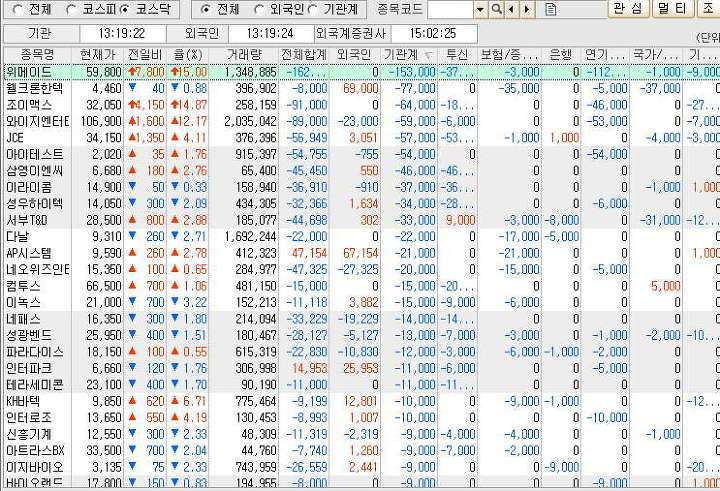This screenshot has height=491, width=720.
Task: Select the 와이지엔터 stock name
Action: (x=38, y=121)
